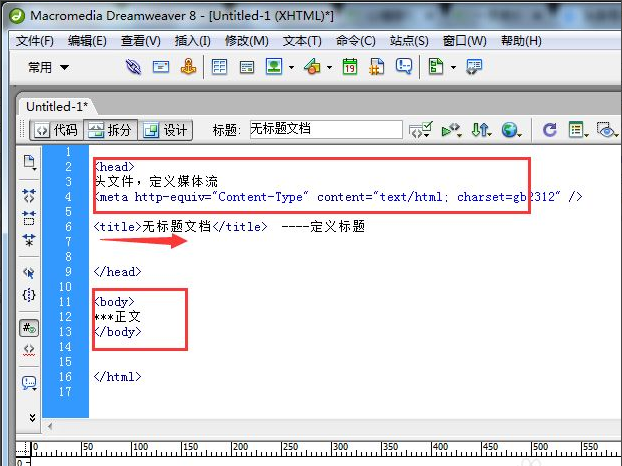Viewport: 622px width, 466px height.
Task: Select the Untitled-1* document tab
Action: (57, 106)
